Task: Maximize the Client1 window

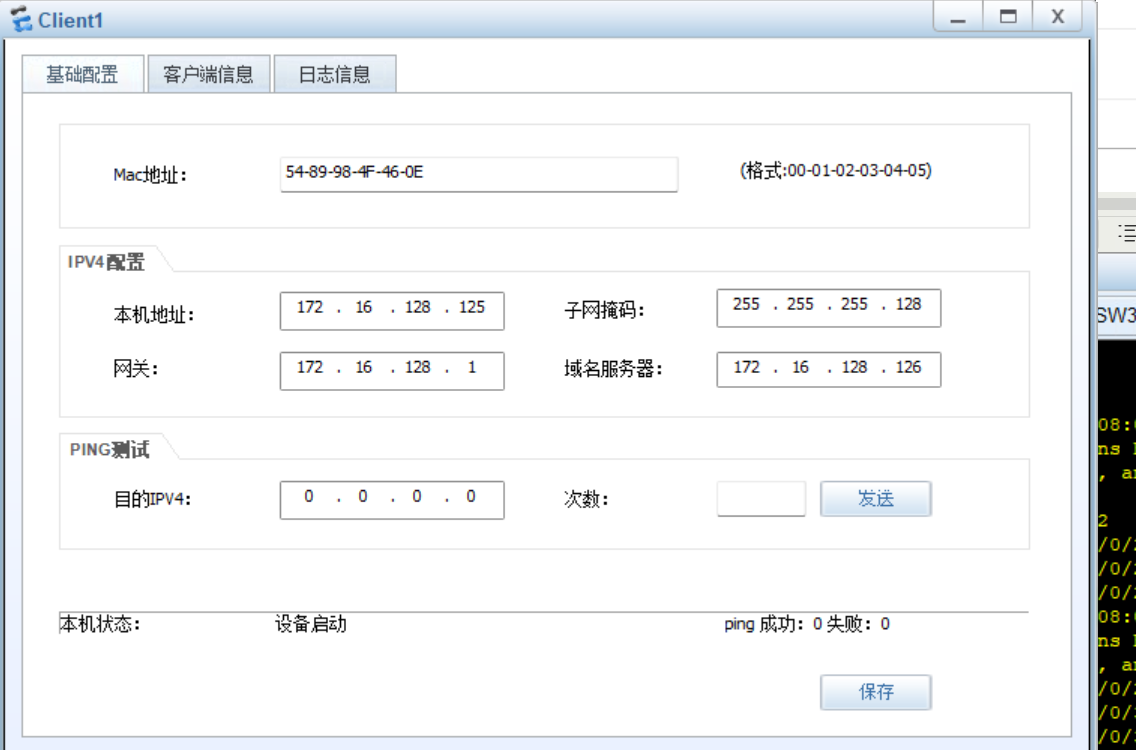Action: pos(1008,17)
